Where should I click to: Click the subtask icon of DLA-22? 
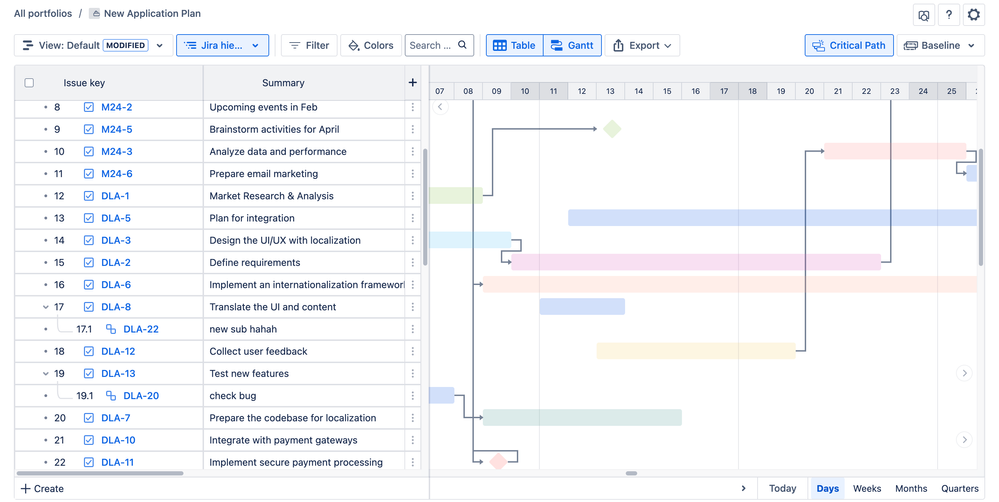pos(111,329)
